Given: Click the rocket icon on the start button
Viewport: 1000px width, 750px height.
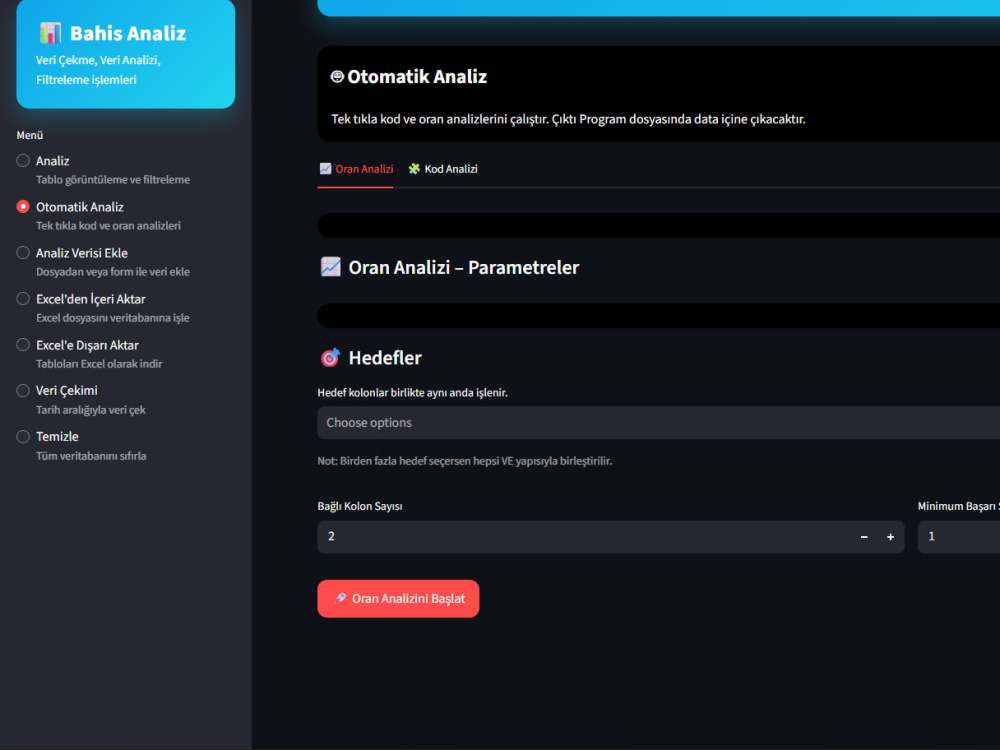Looking at the screenshot, I should point(340,598).
